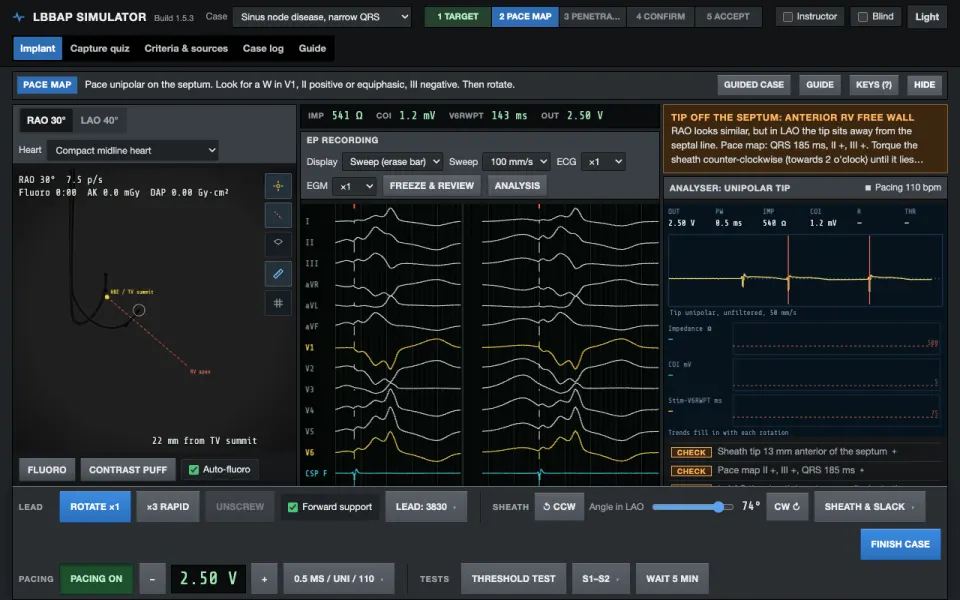Open the EGM gain dropdown
The image size is (960, 600).
coord(354,186)
